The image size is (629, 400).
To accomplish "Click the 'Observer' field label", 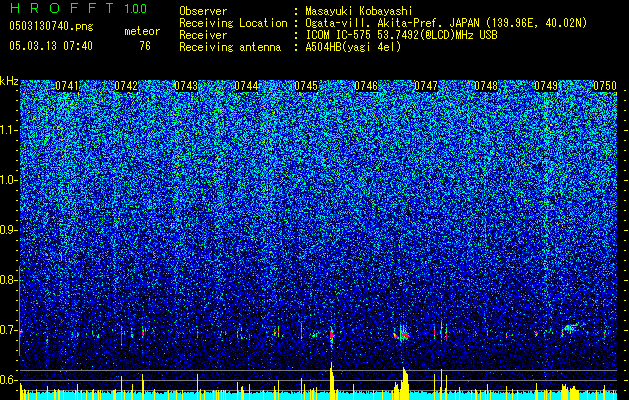I will [x=203, y=11].
